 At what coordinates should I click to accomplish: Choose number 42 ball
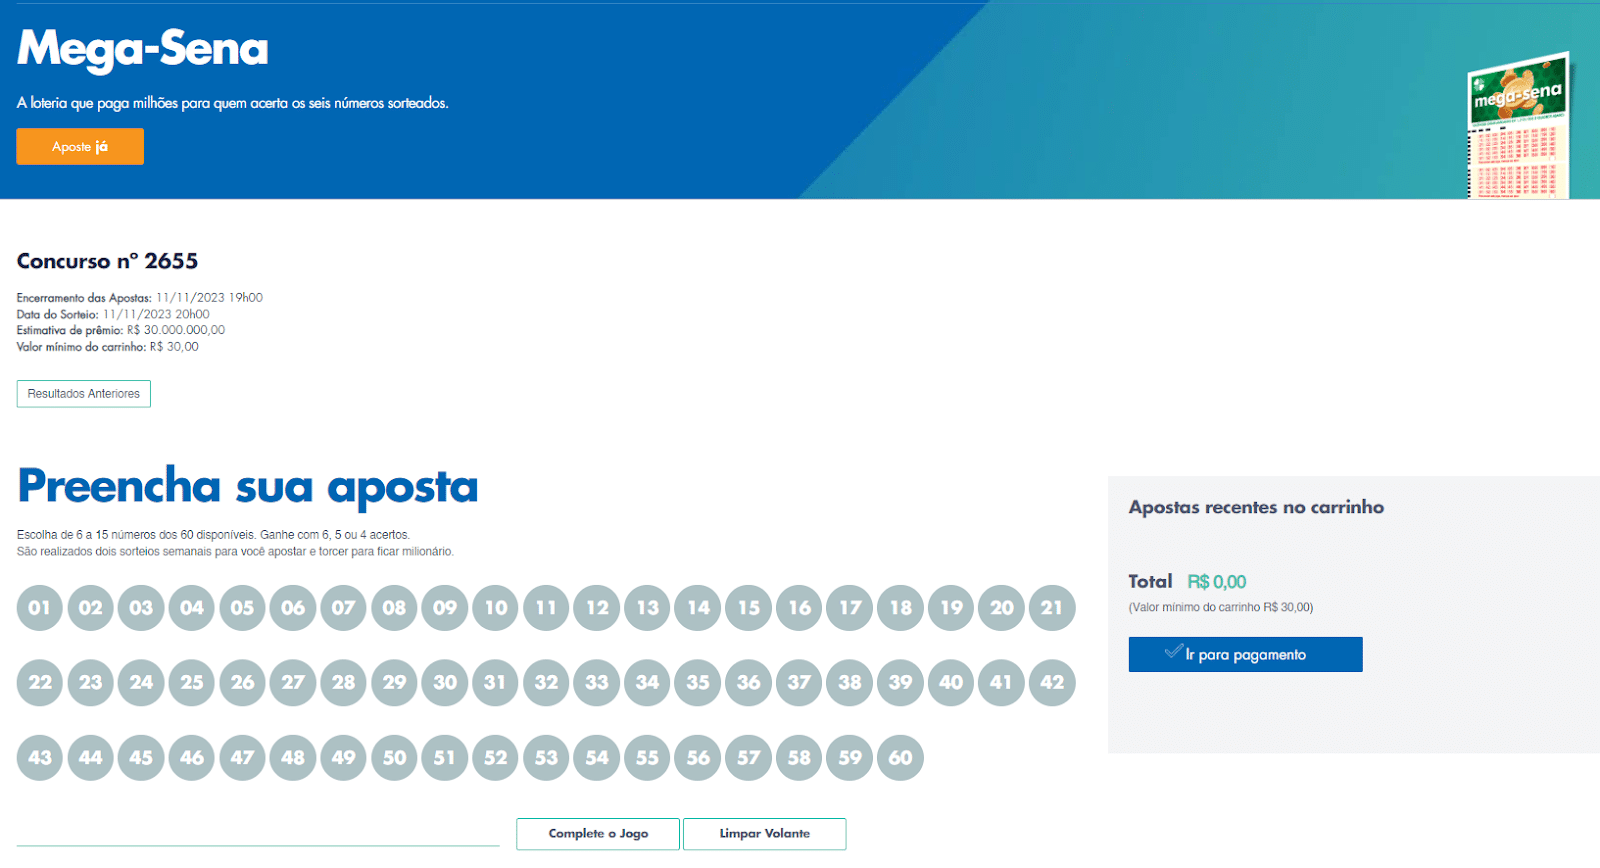[x=1052, y=683]
